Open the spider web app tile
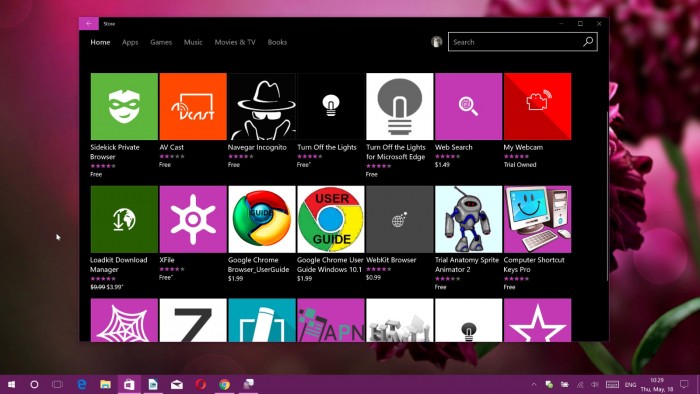This screenshot has width=700, height=394. [124, 320]
